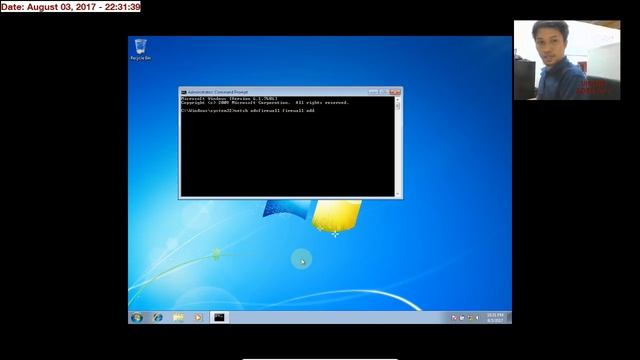Open the taskbar clock and date

pyautogui.click(x=496, y=318)
